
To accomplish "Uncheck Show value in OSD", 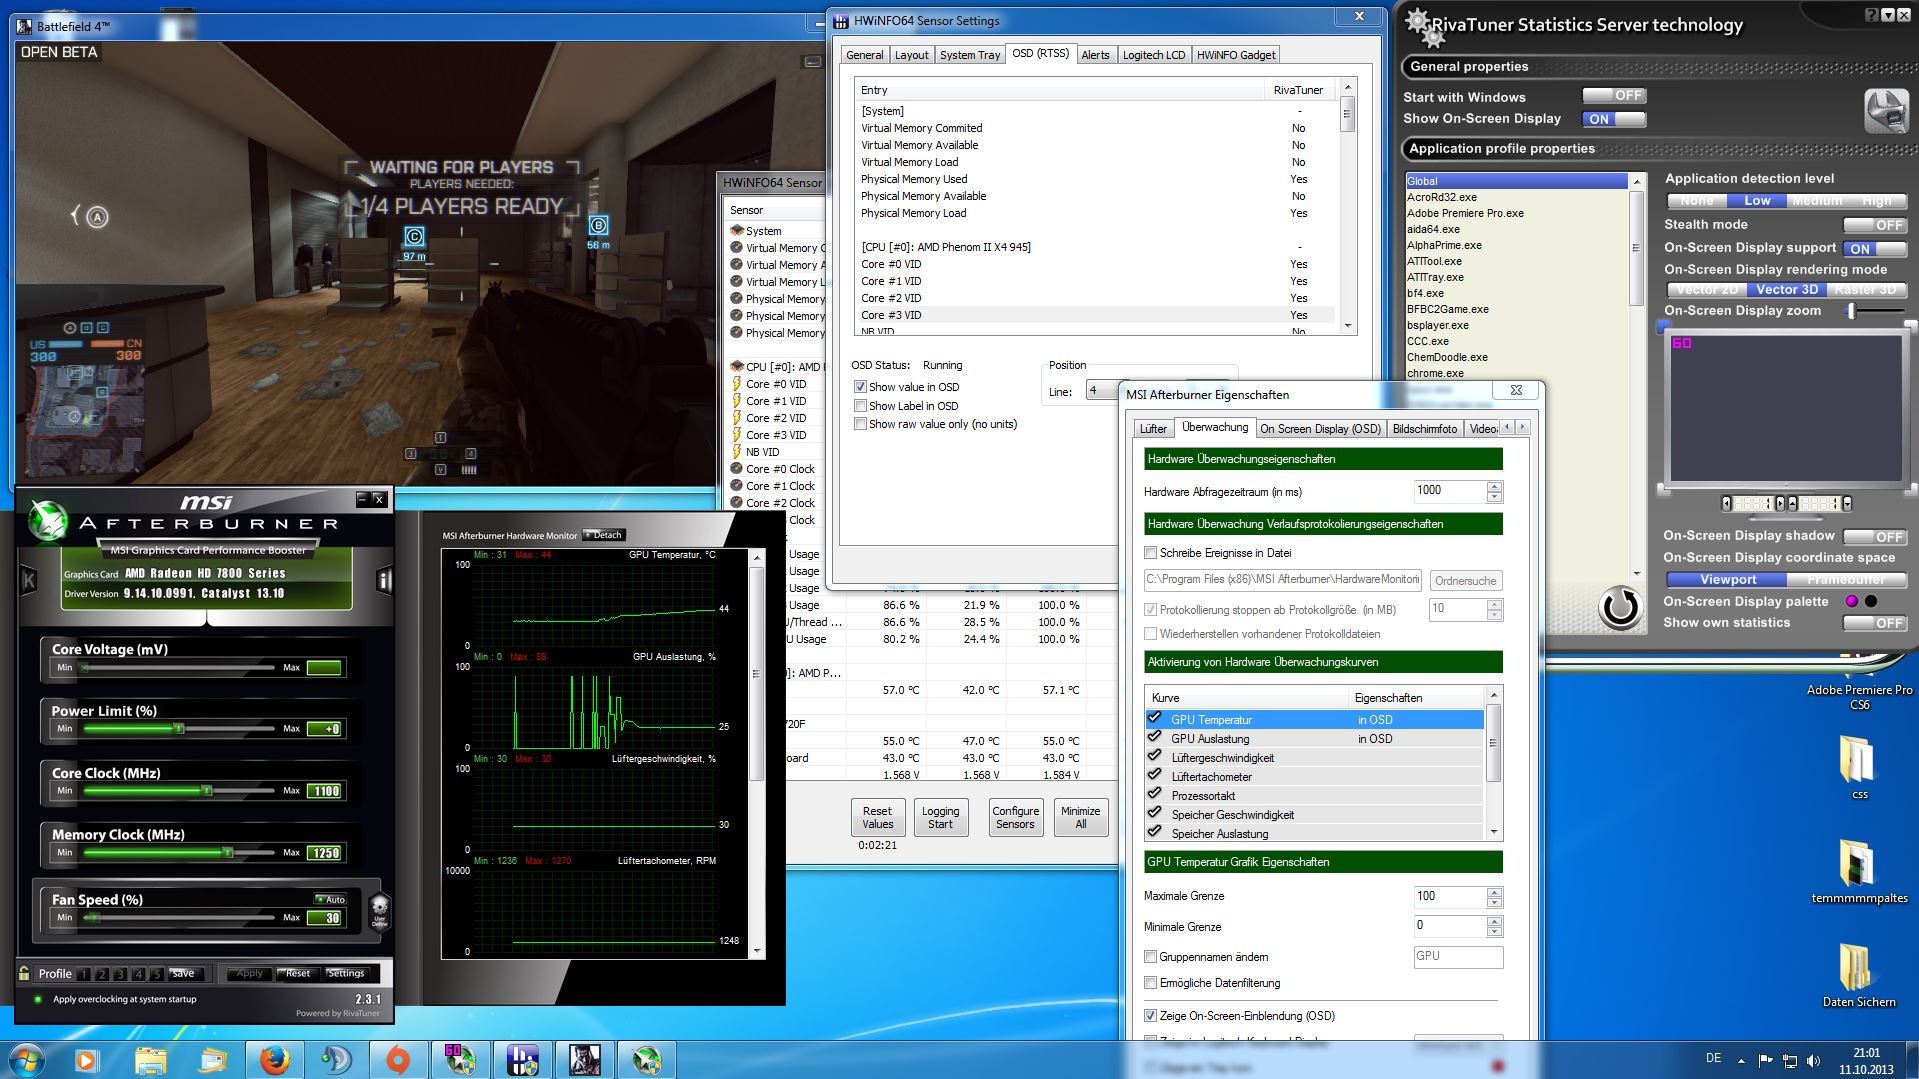I will (860, 387).
